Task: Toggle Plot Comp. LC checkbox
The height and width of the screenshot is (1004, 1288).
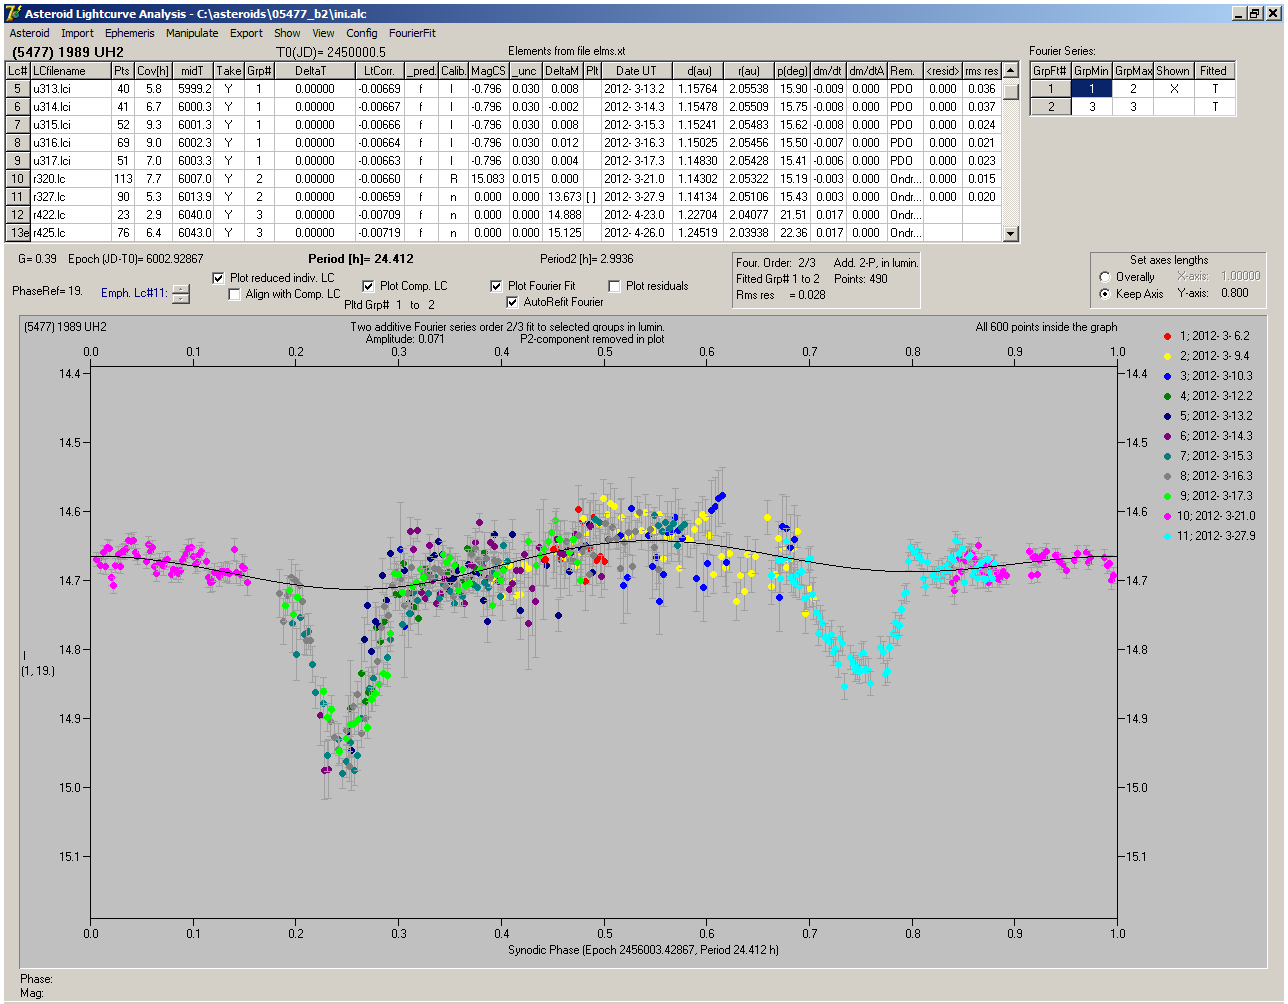Action: click(368, 286)
